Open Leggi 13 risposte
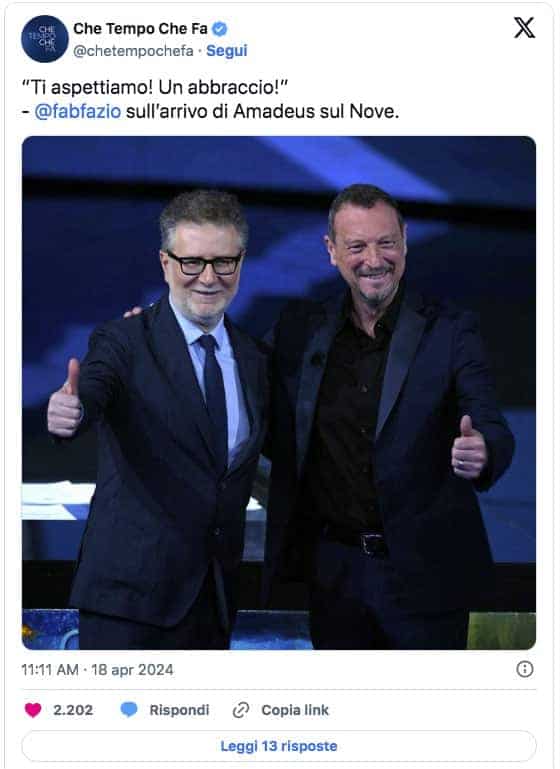 coord(279,746)
